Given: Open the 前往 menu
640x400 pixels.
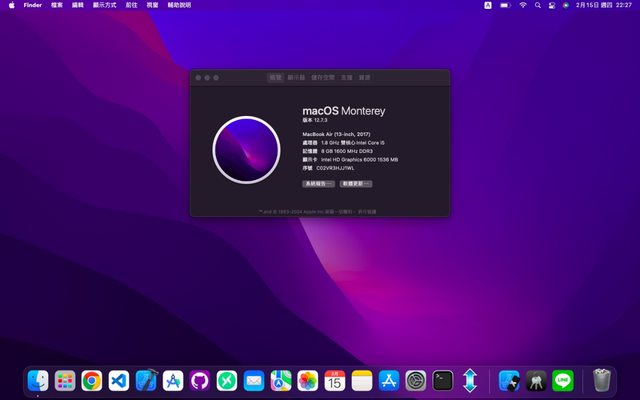Looking at the screenshot, I should (x=131, y=5).
